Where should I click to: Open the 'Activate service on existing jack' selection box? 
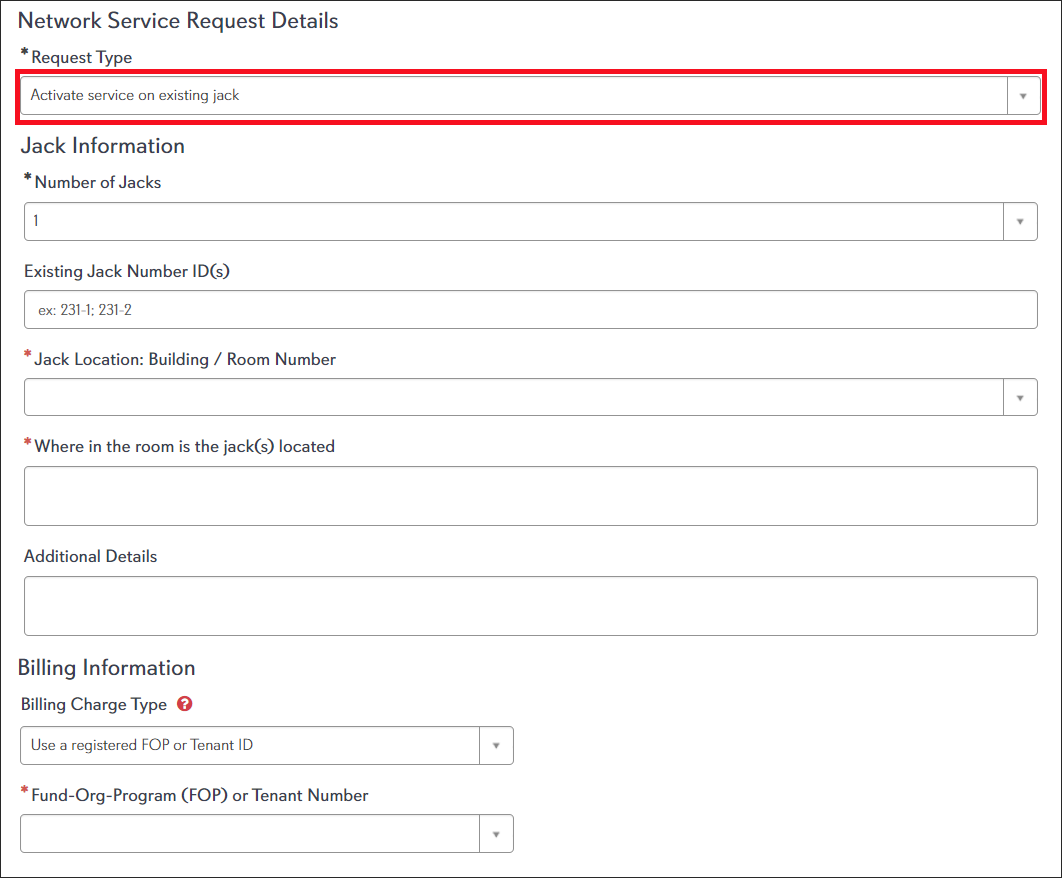(512, 96)
